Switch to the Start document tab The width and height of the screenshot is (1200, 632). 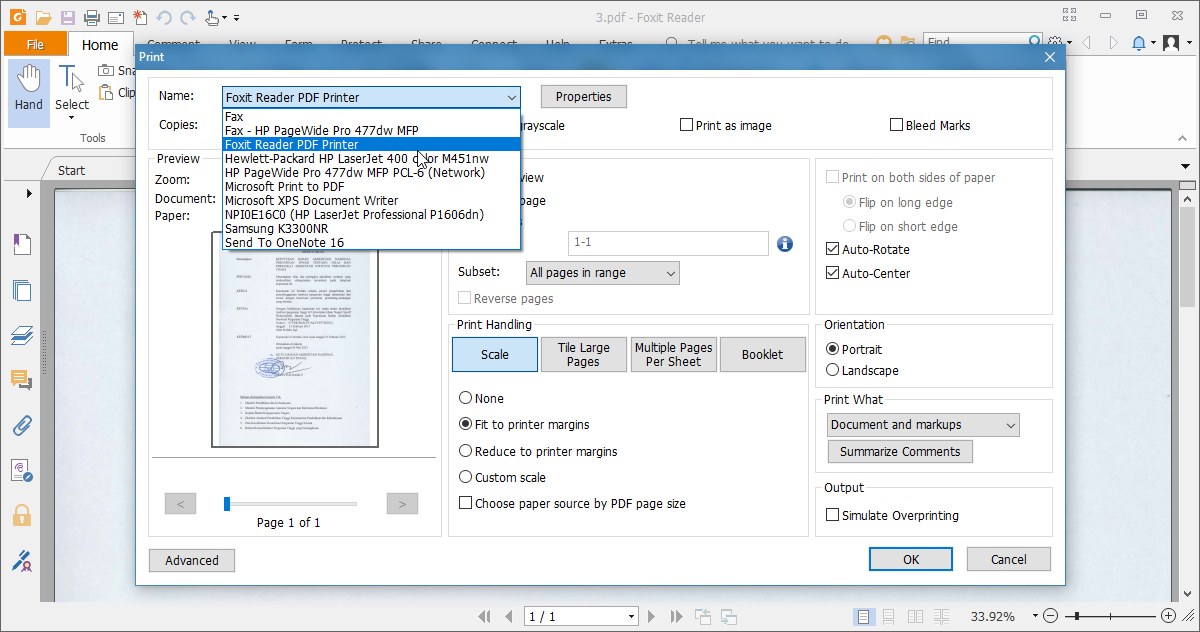click(72, 170)
